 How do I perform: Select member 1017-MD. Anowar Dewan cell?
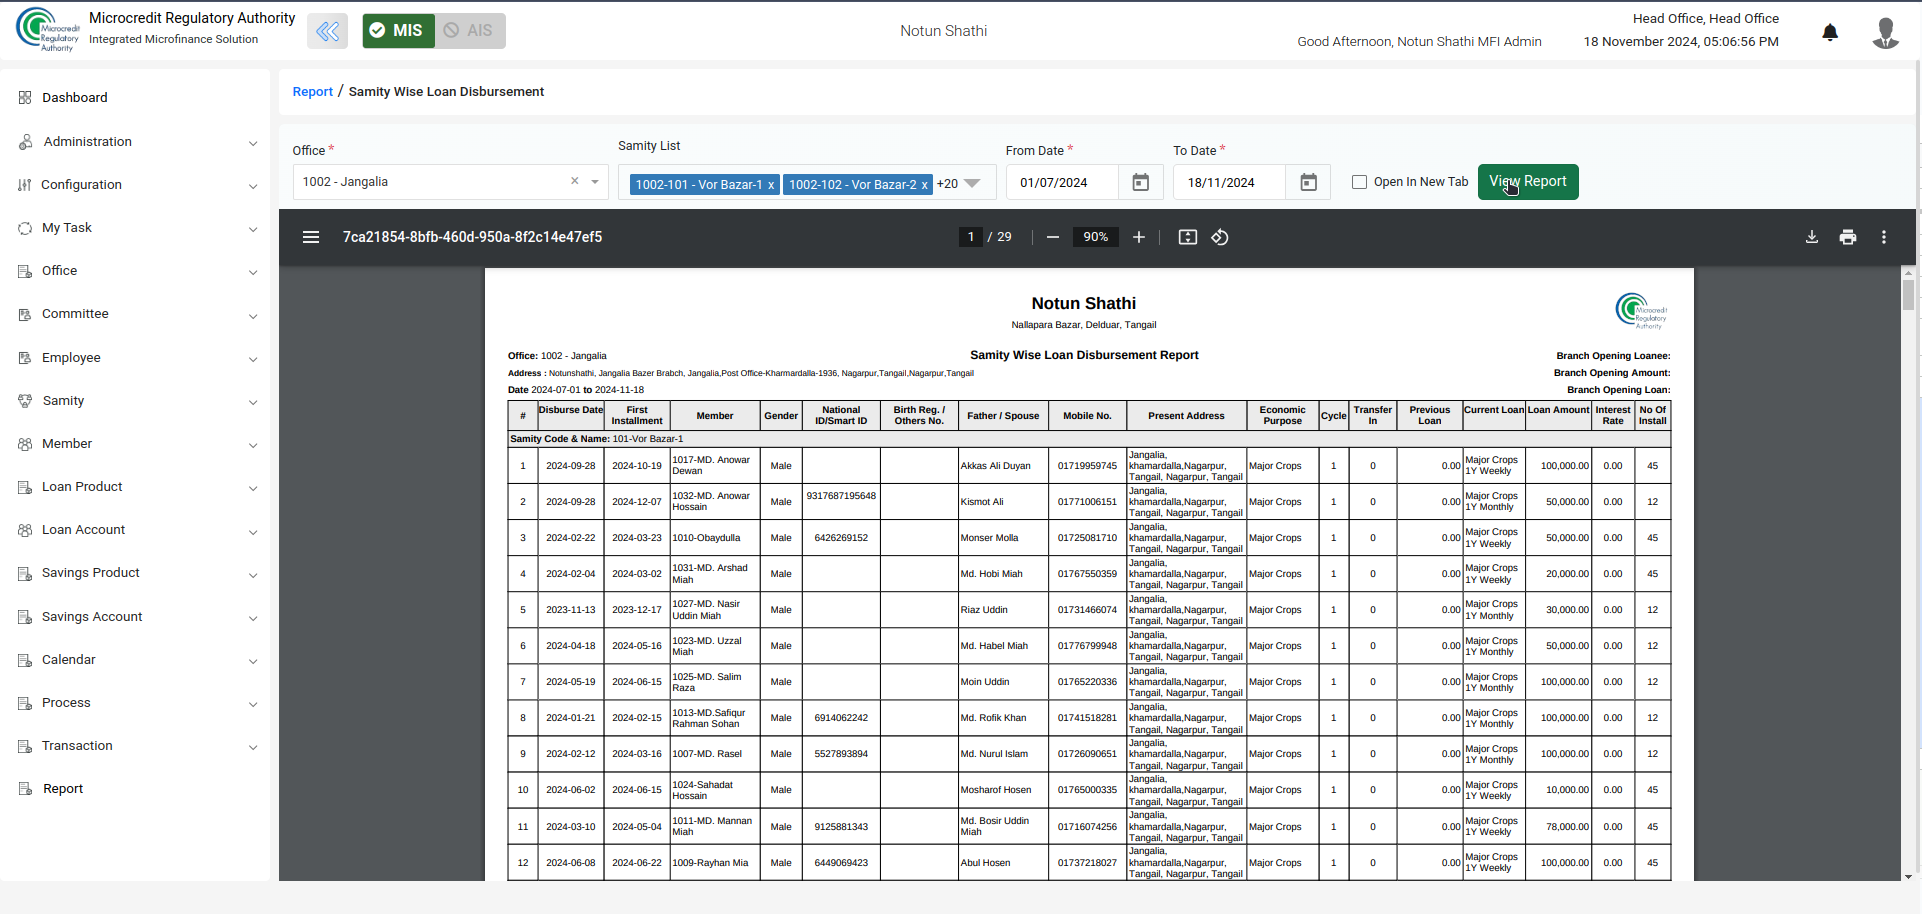(x=715, y=466)
